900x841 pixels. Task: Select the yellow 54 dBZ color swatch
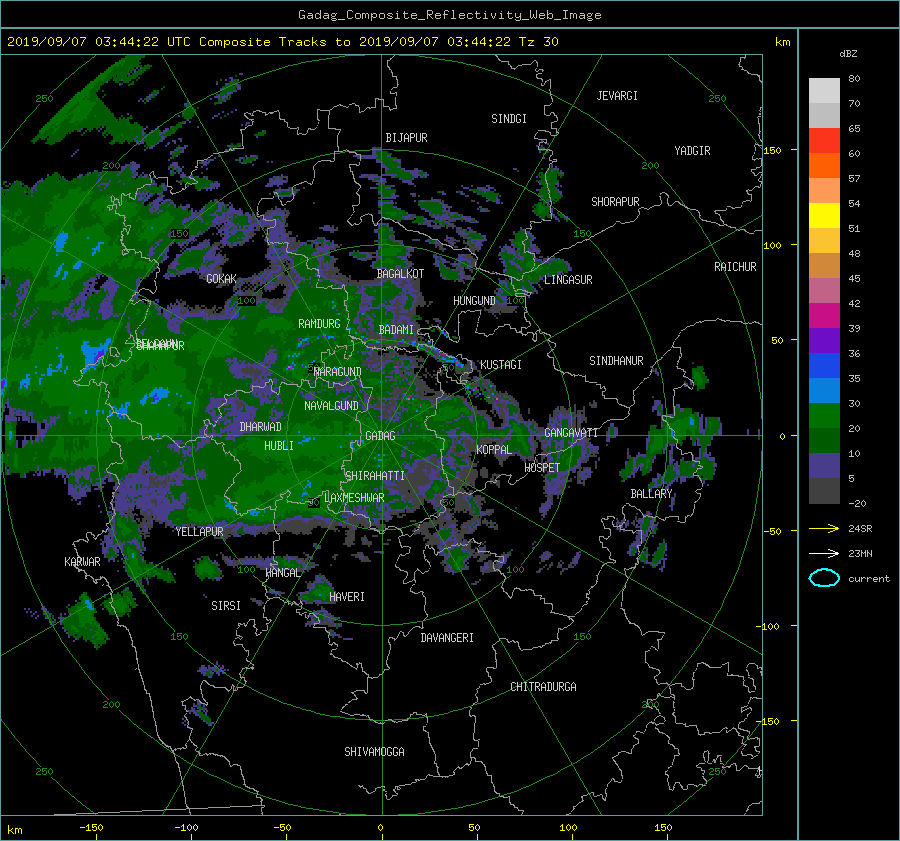click(x=824, y=215)
